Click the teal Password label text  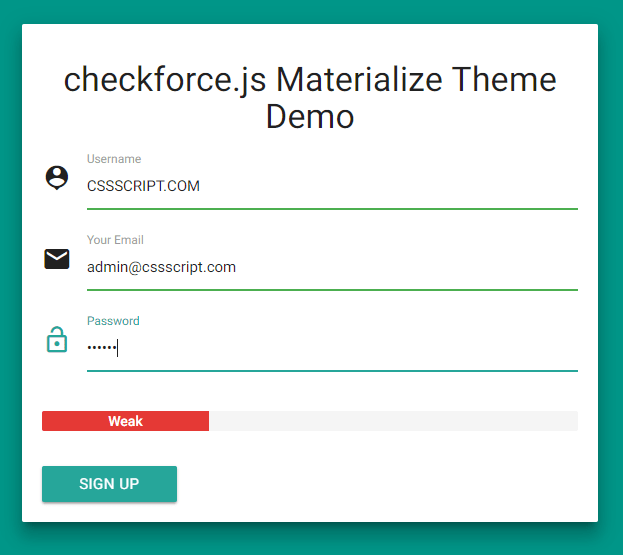113,321
